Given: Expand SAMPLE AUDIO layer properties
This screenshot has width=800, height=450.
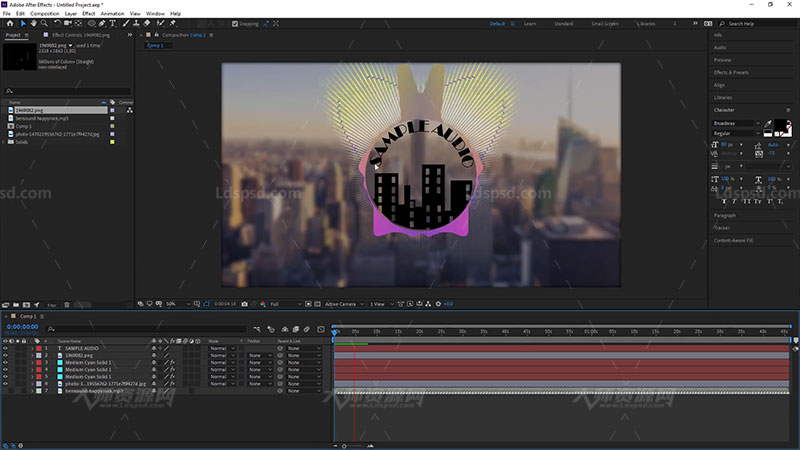Looking at the screenshot, I should tap(32, 348).
